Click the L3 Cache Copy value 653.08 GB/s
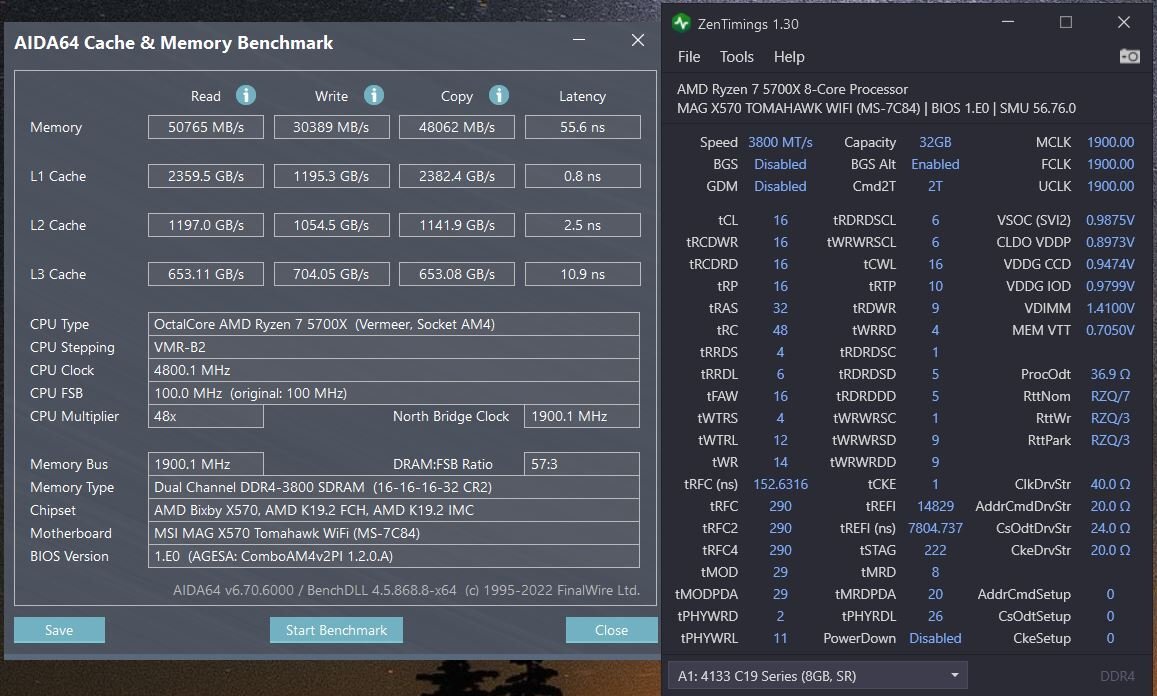 click(x=457, y=274)
